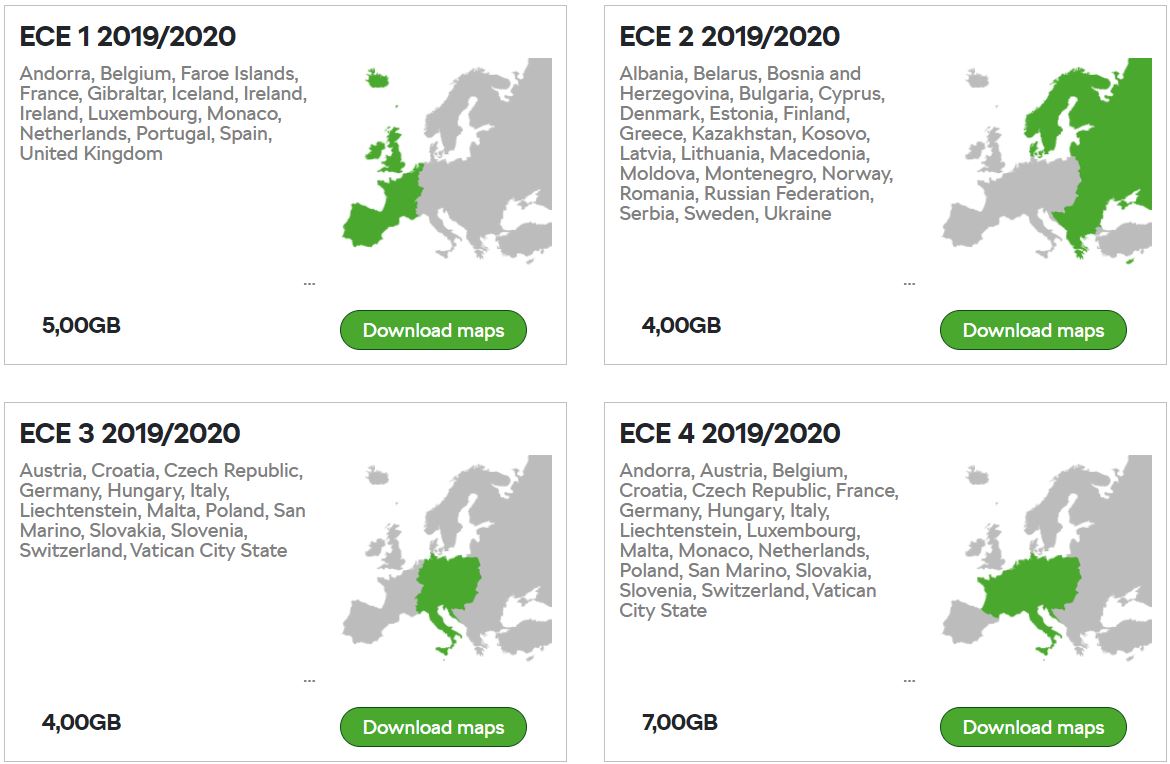Click the ECE 4 Europe map thumbnail
Viewport: 1170px width, 764px height.
[1046, 556]
